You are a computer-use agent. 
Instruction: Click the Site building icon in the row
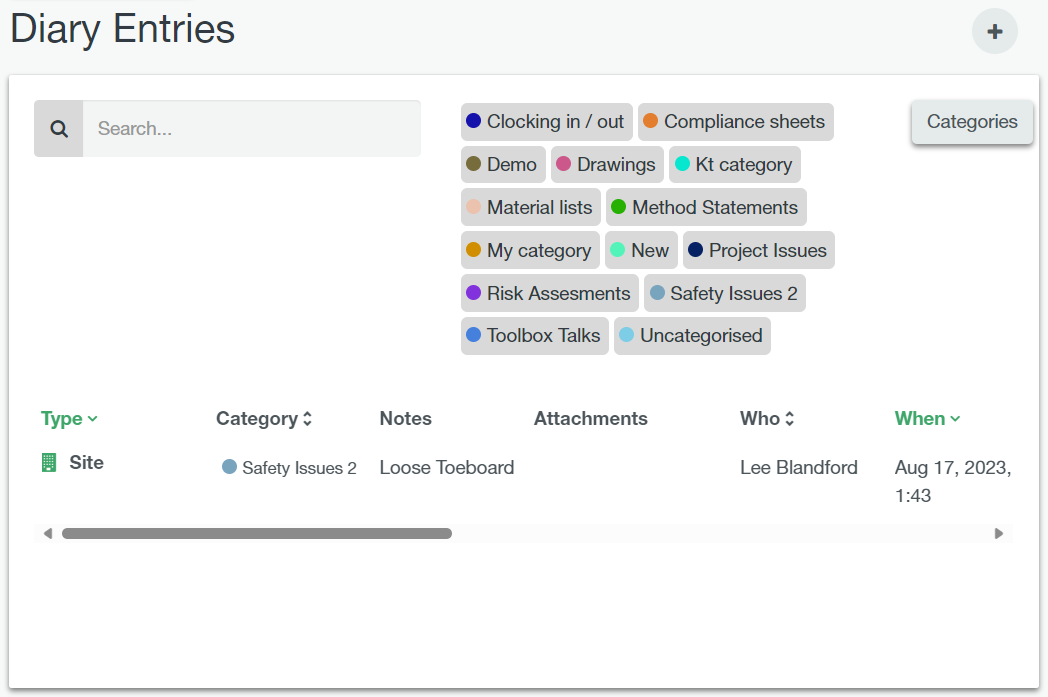(x=49, y=462)
